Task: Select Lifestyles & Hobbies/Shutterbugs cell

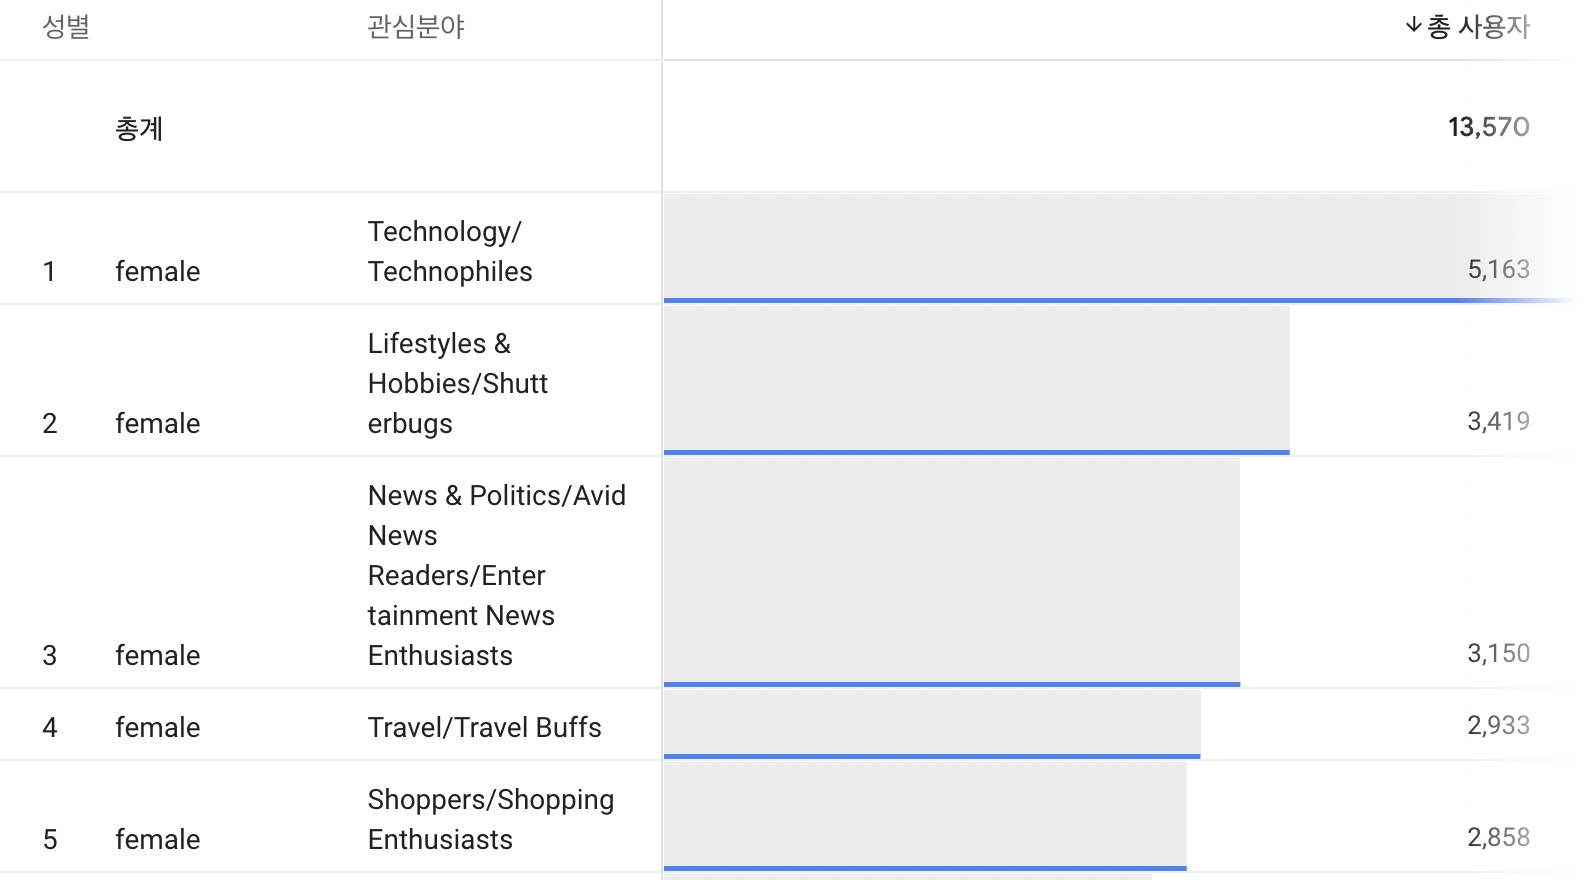Action: tap(458, 383)
